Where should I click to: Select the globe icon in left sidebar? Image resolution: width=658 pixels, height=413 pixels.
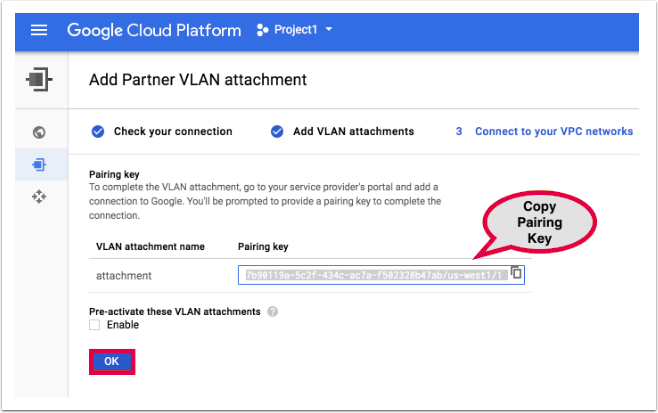click(40, 131)
